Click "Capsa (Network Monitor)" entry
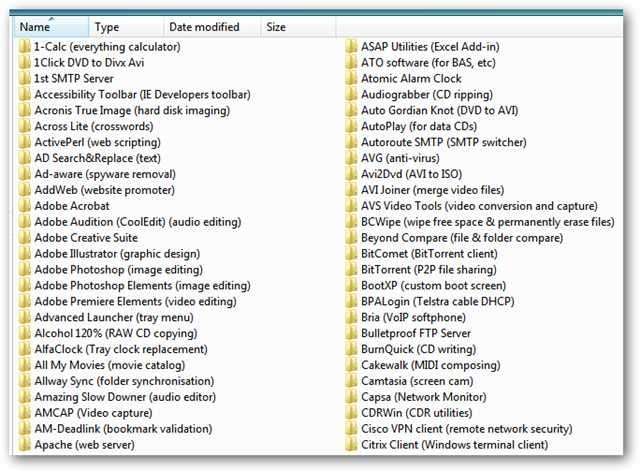 [x=424, y=397]
